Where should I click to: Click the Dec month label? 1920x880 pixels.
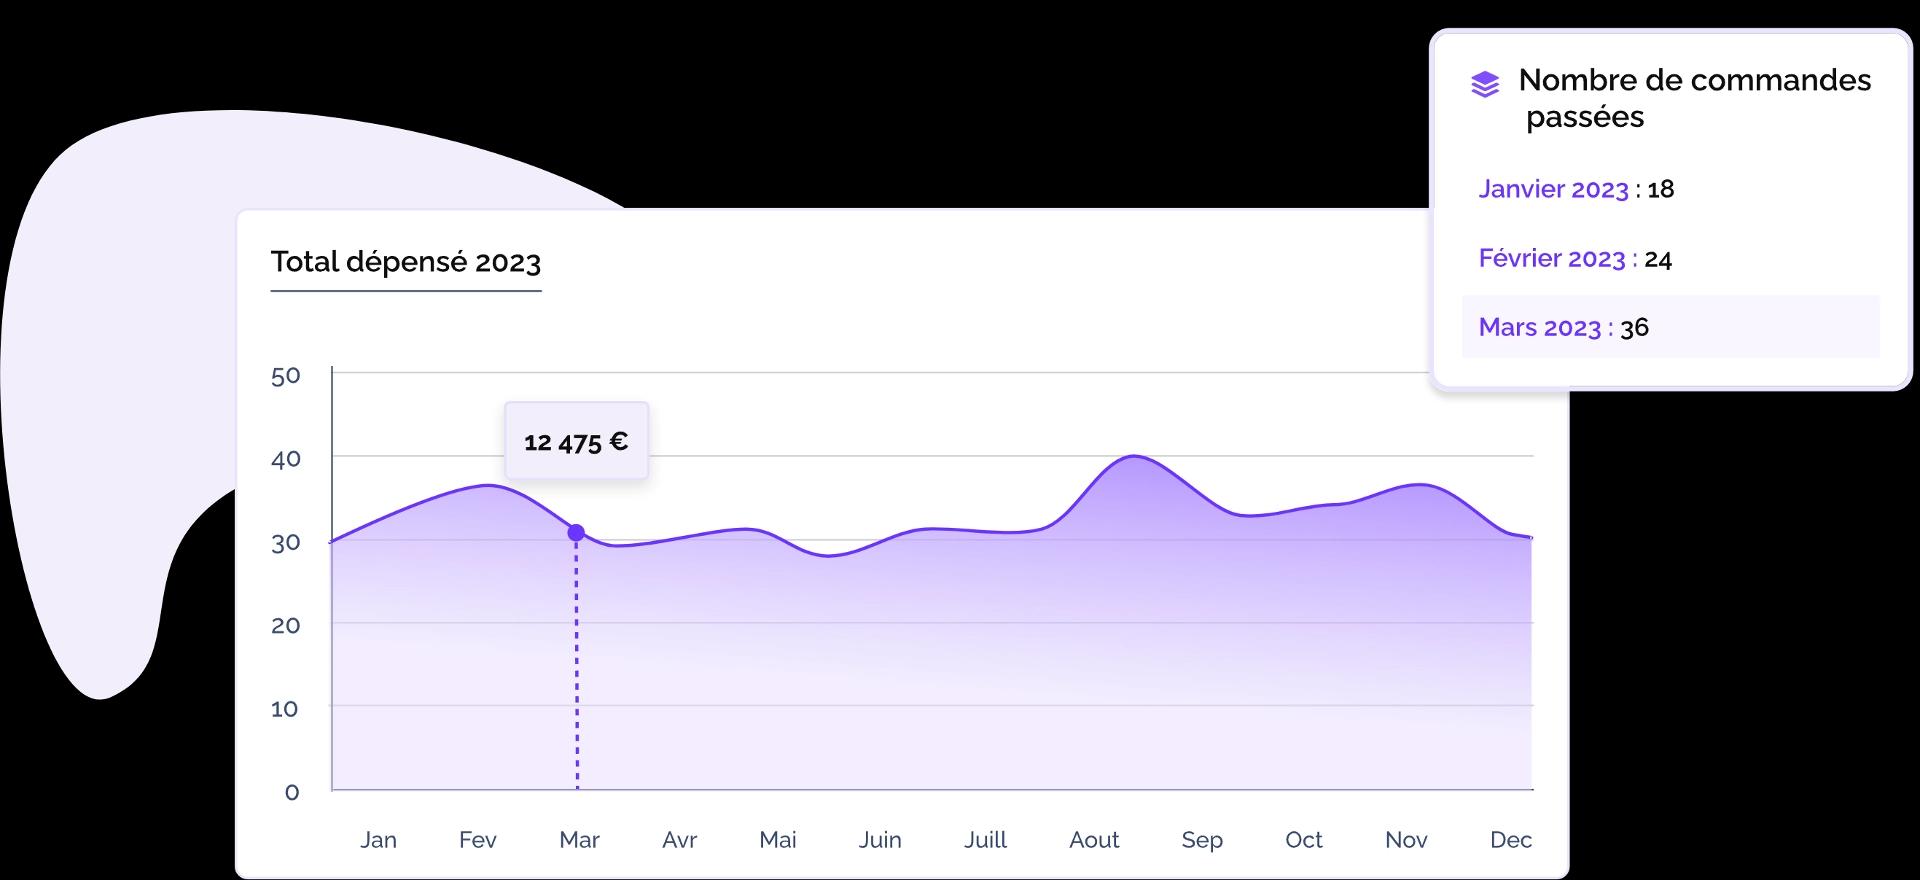1510,840
